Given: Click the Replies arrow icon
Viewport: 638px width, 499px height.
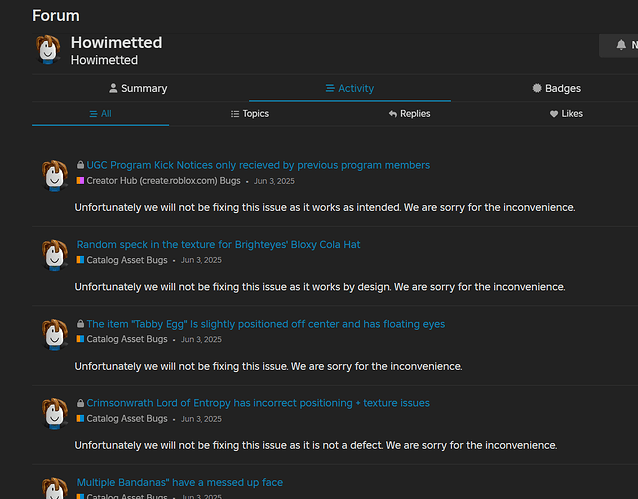Looking at the screenshot, I should 393,114.
